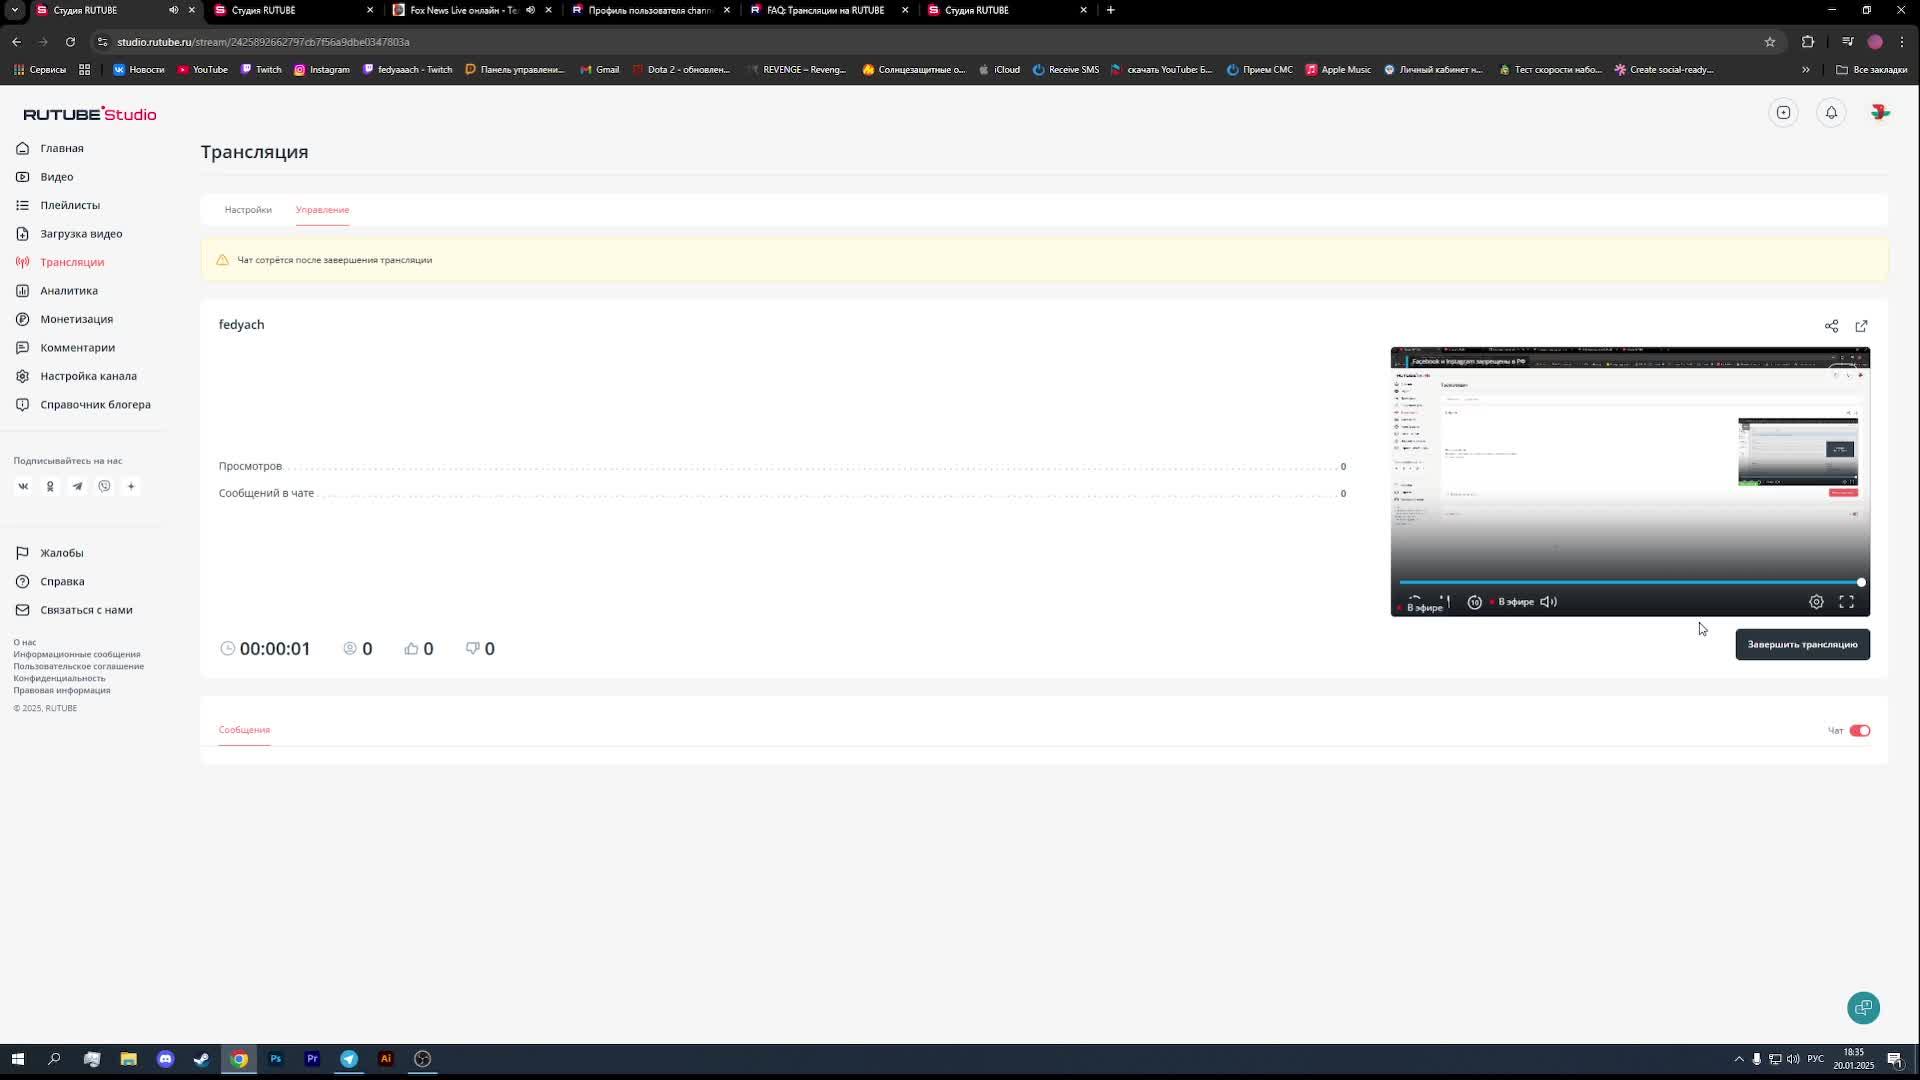
Task: Toggle the Чат switch off
Action: [x=1859, y=731]
